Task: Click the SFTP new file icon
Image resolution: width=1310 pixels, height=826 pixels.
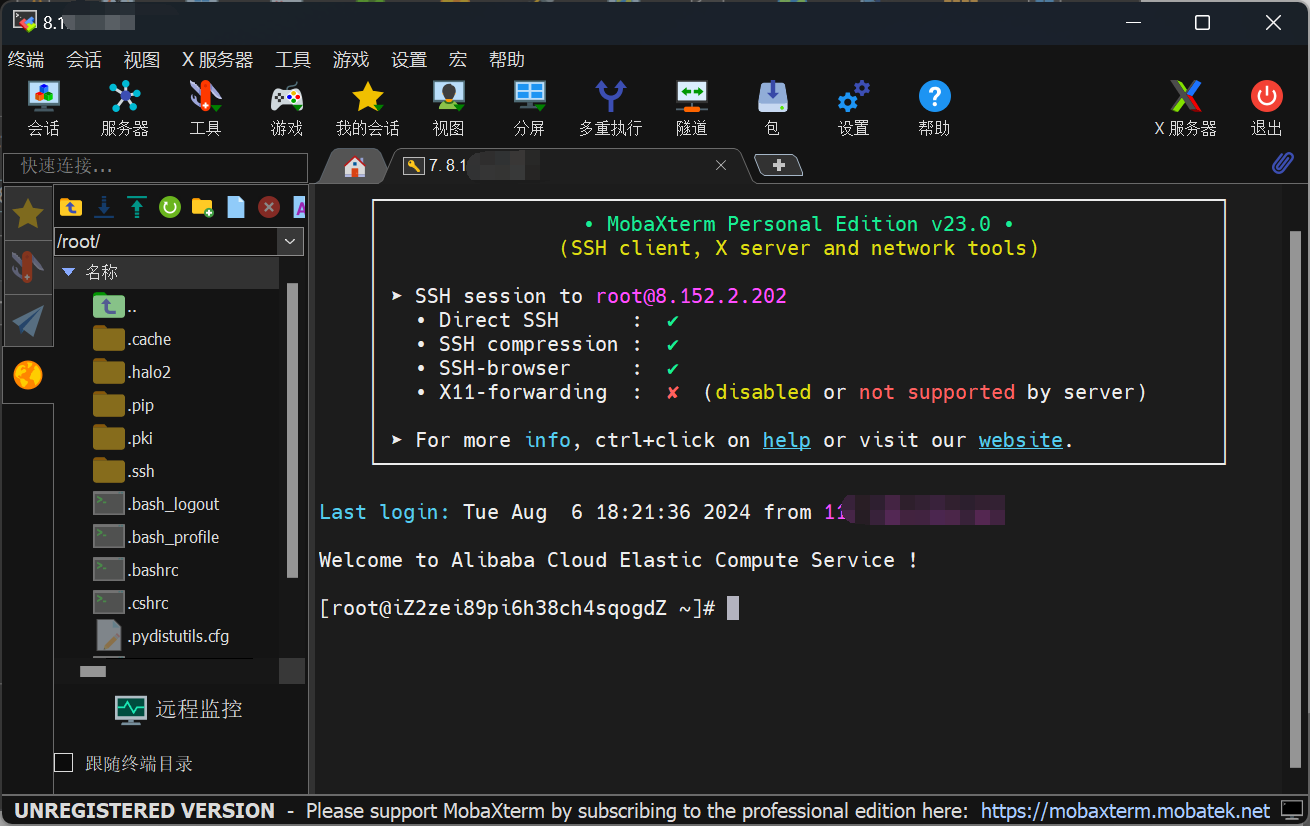Action: pos(236,207)
